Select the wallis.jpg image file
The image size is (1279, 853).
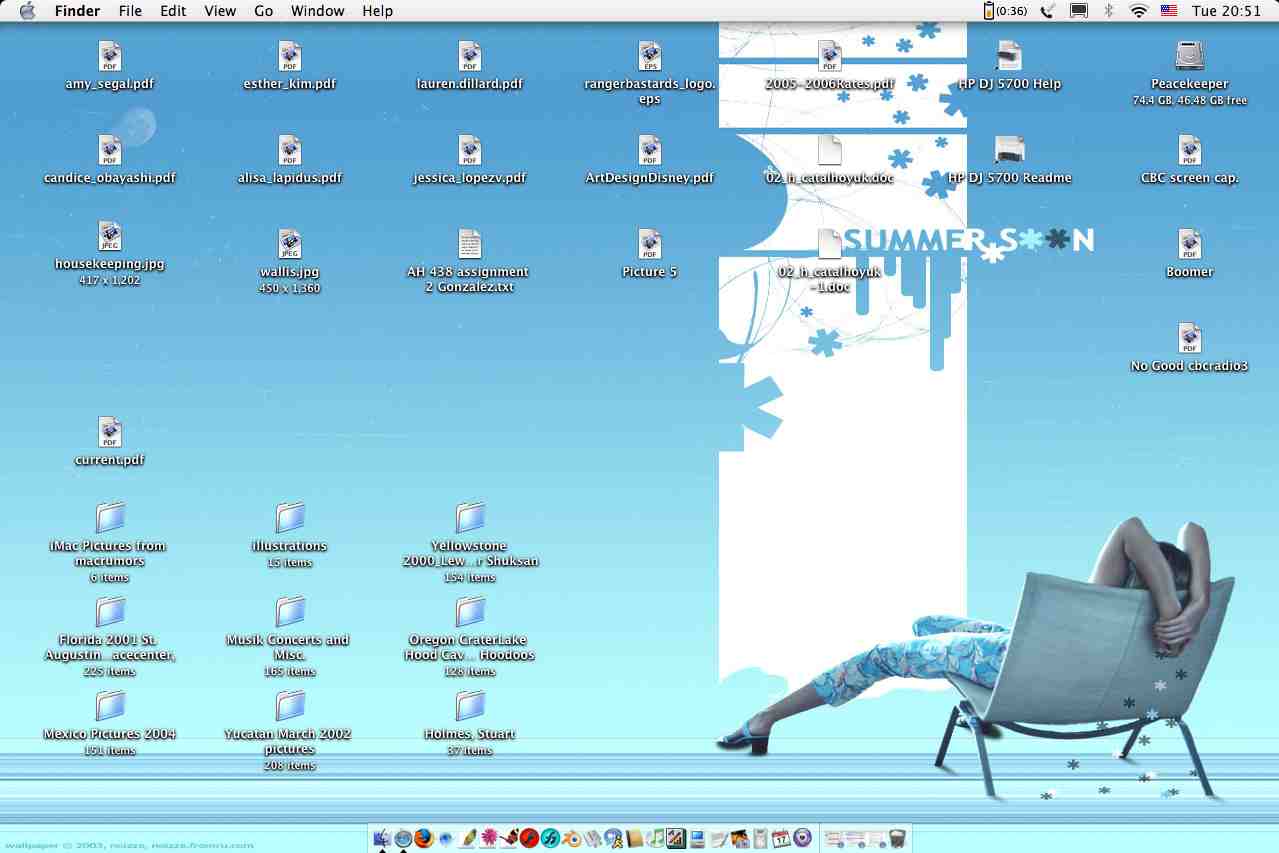pos(290,245)
